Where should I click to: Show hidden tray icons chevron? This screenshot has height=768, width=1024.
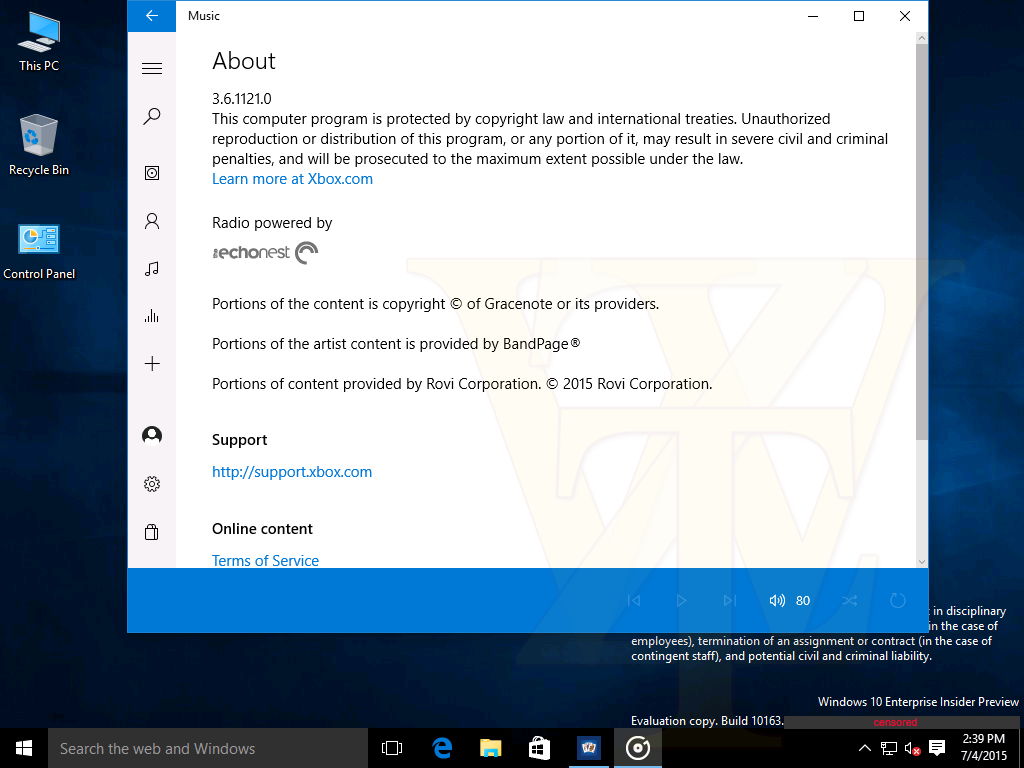(x=864, y=748)
